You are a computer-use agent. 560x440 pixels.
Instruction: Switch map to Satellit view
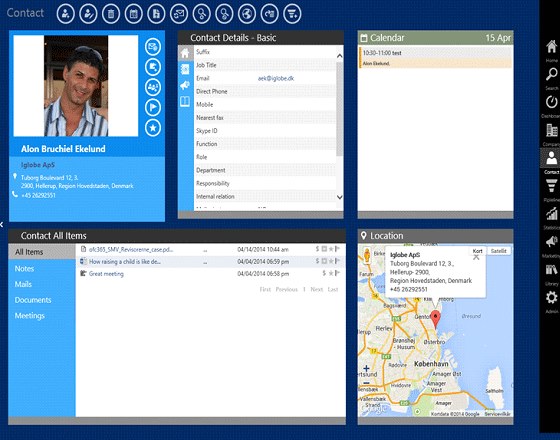pos(499,251)
